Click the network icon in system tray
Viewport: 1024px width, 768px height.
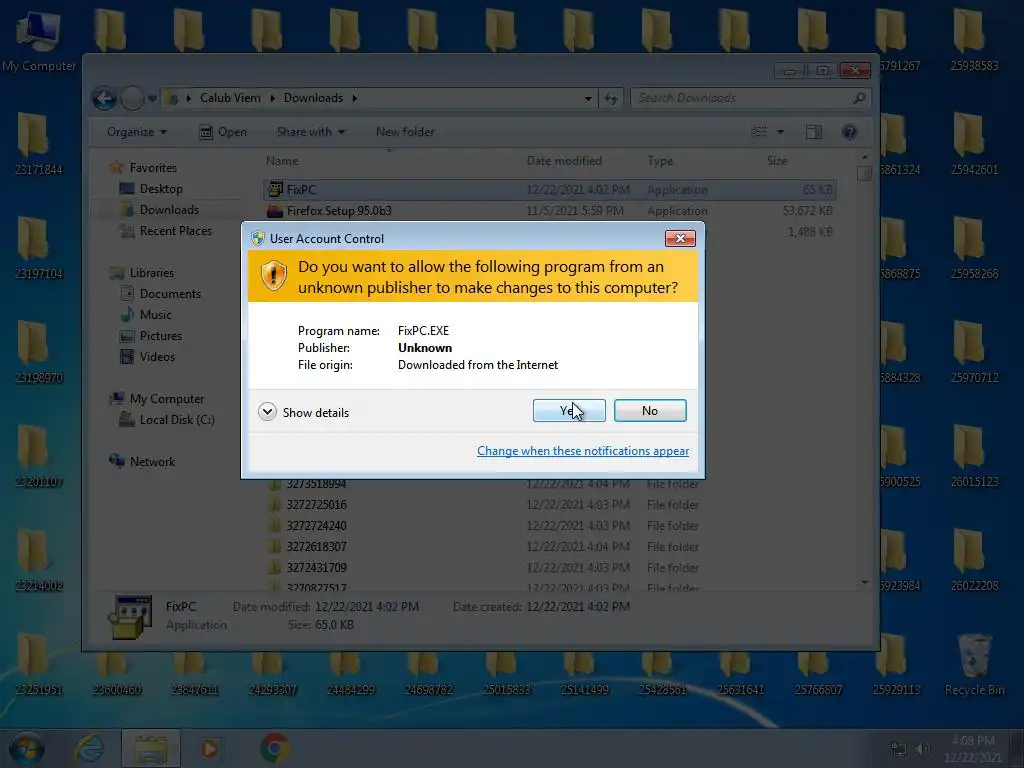899,749
